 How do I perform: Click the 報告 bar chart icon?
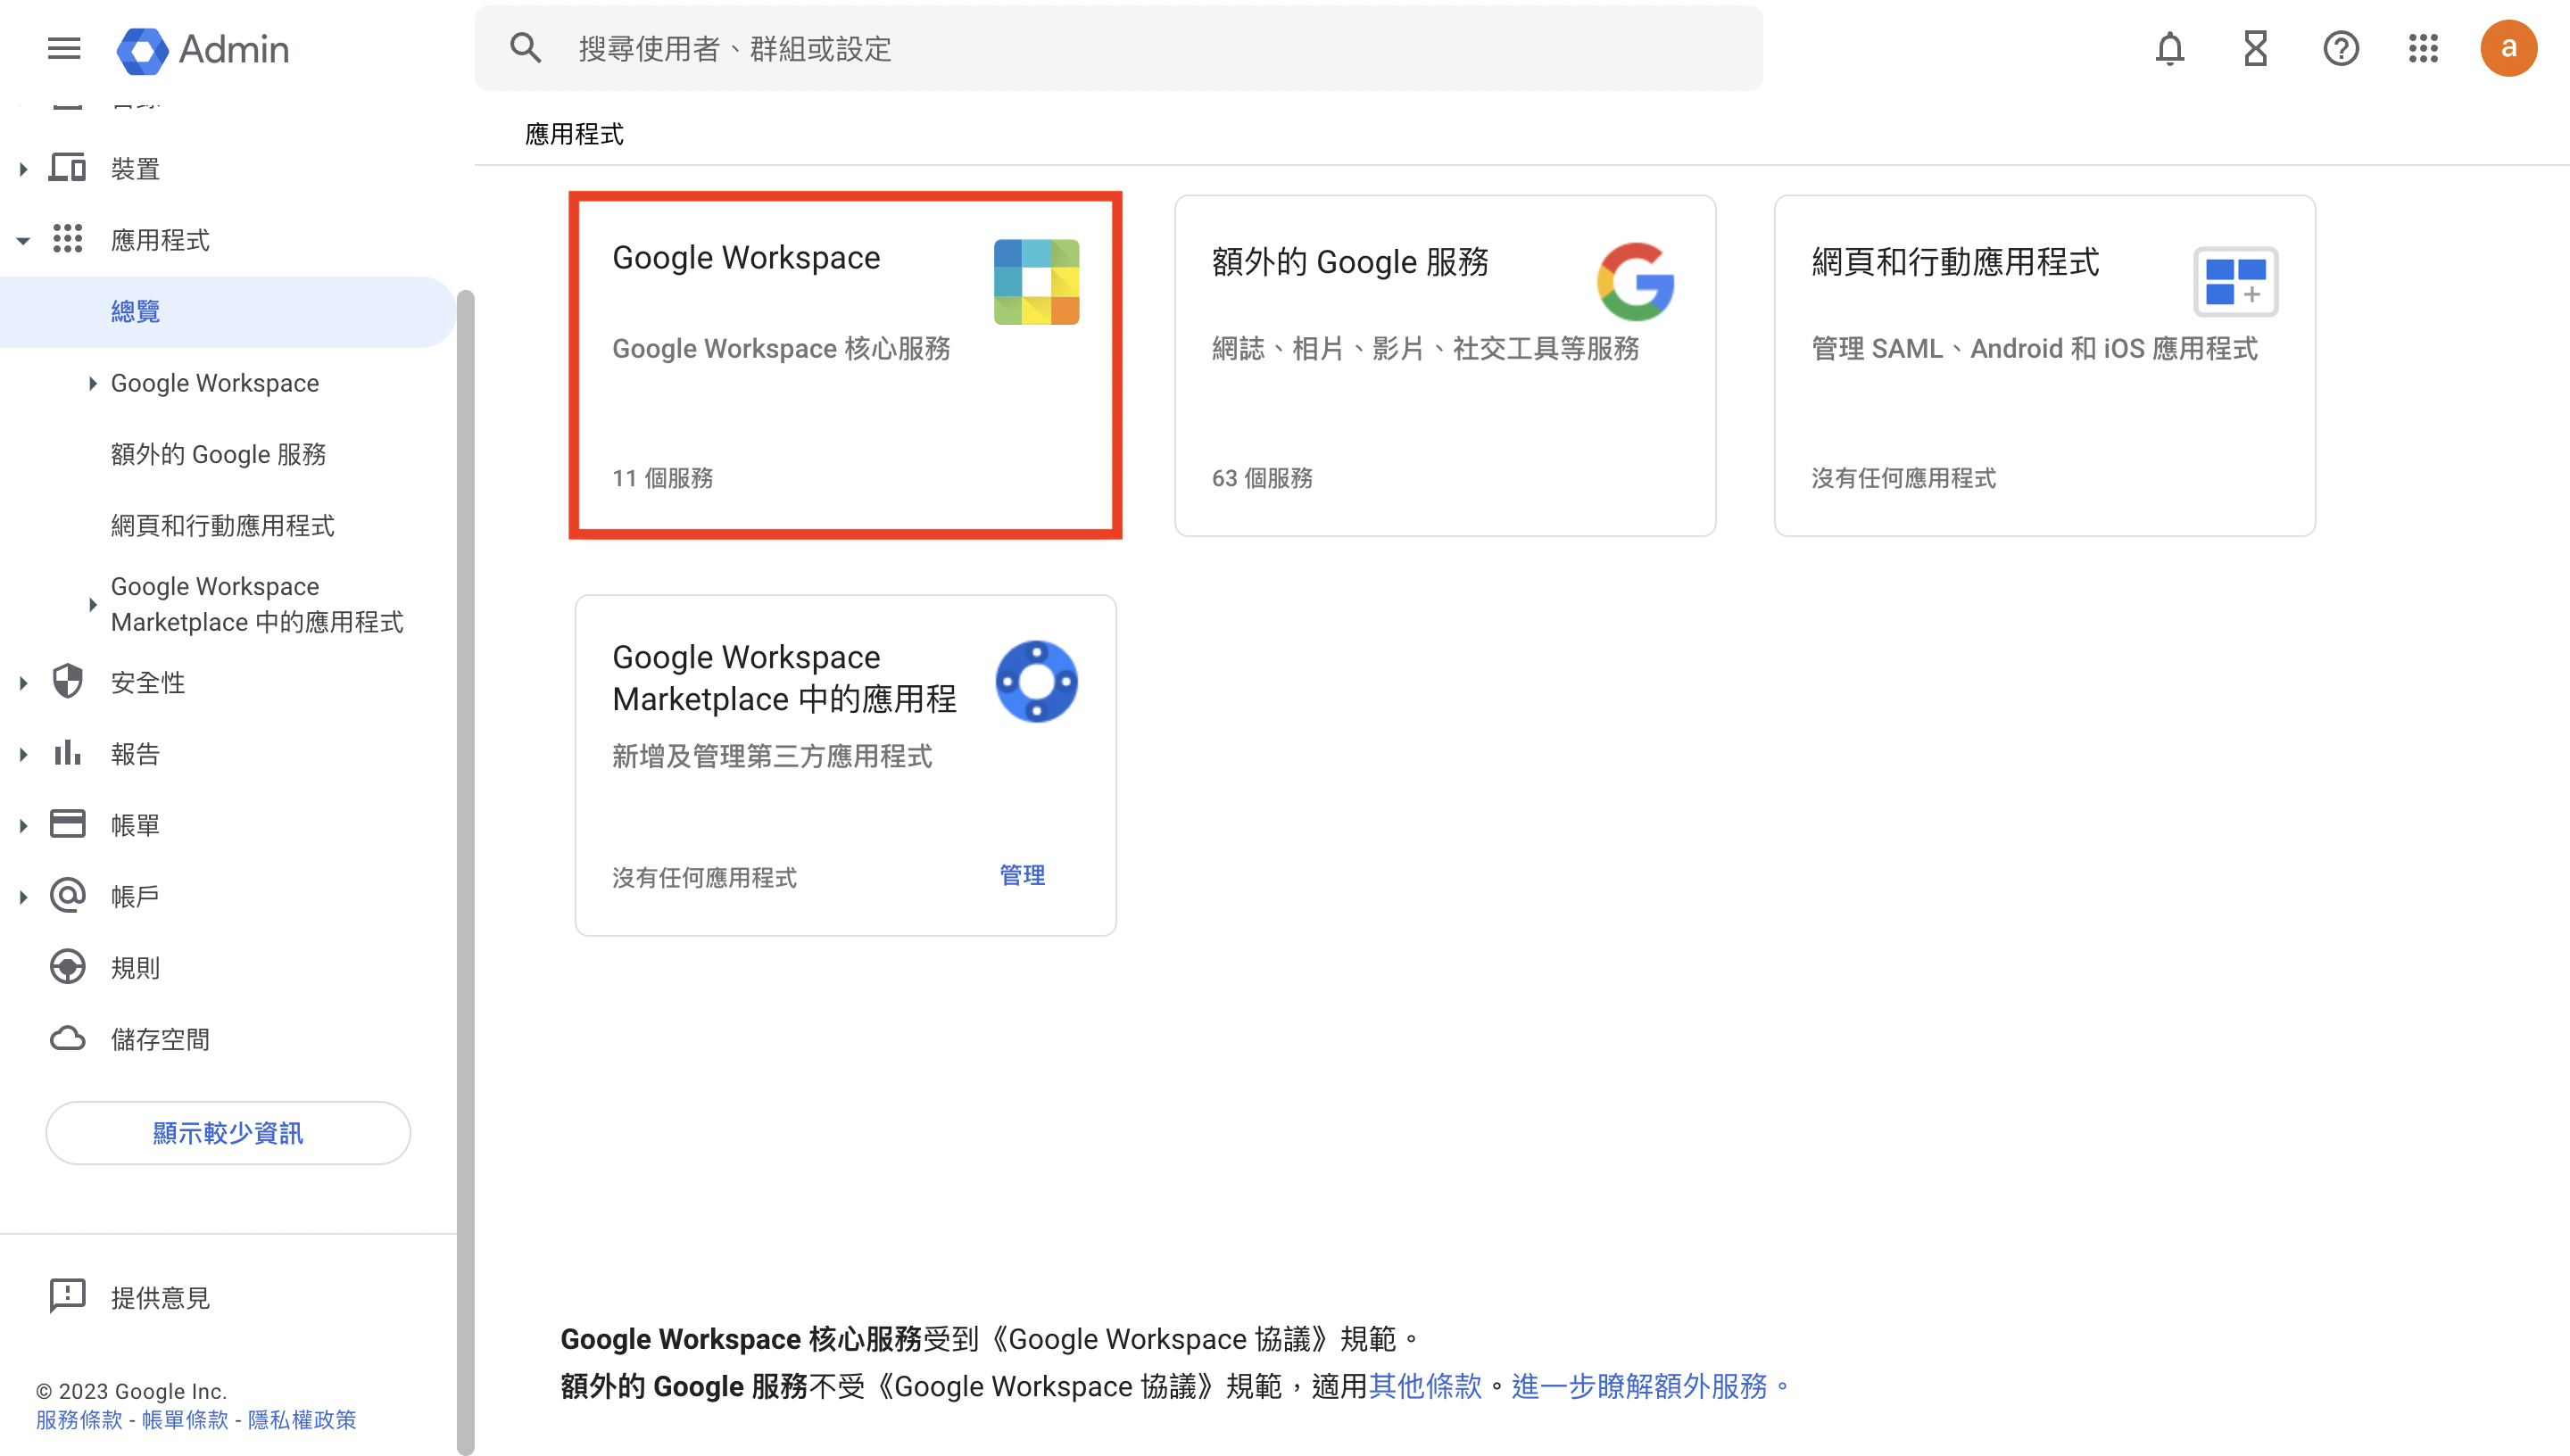coord(67,753)
